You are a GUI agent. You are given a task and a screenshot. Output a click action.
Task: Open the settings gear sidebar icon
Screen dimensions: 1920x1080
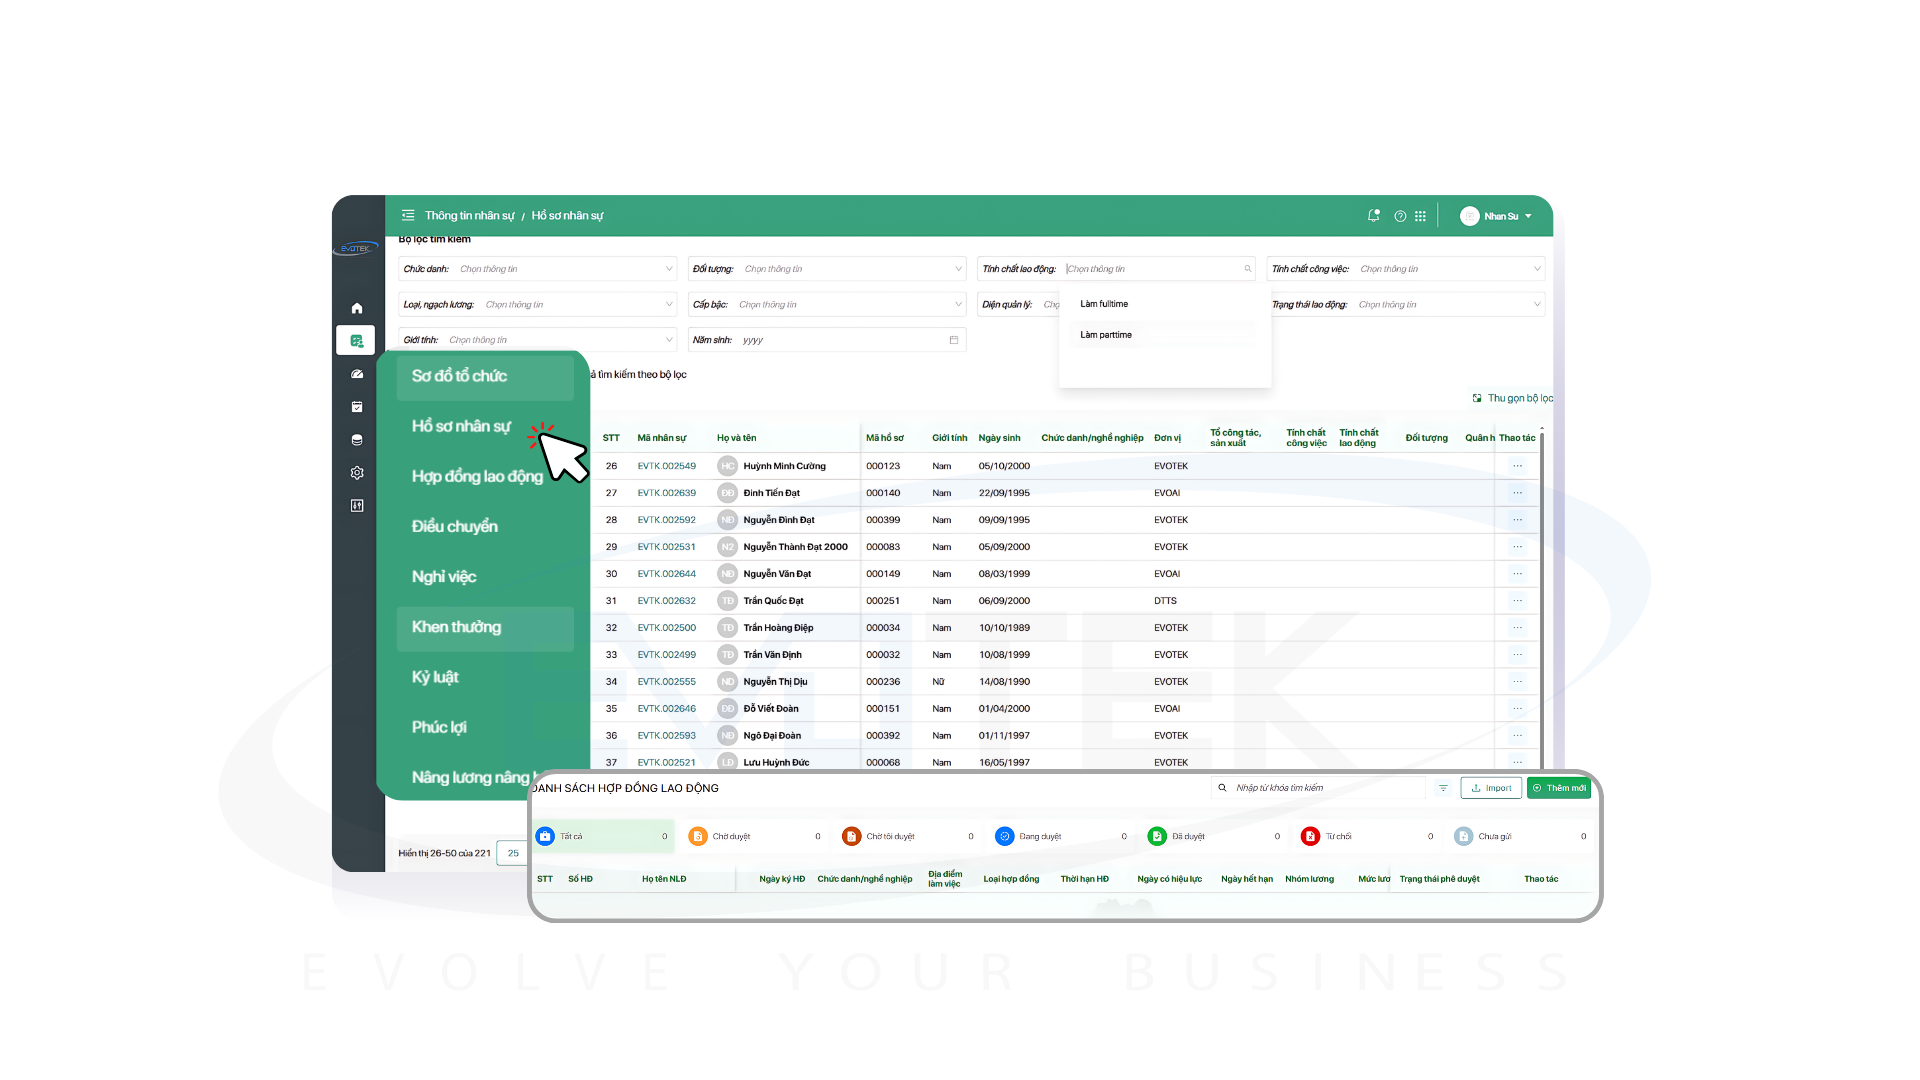coord(357,473)
